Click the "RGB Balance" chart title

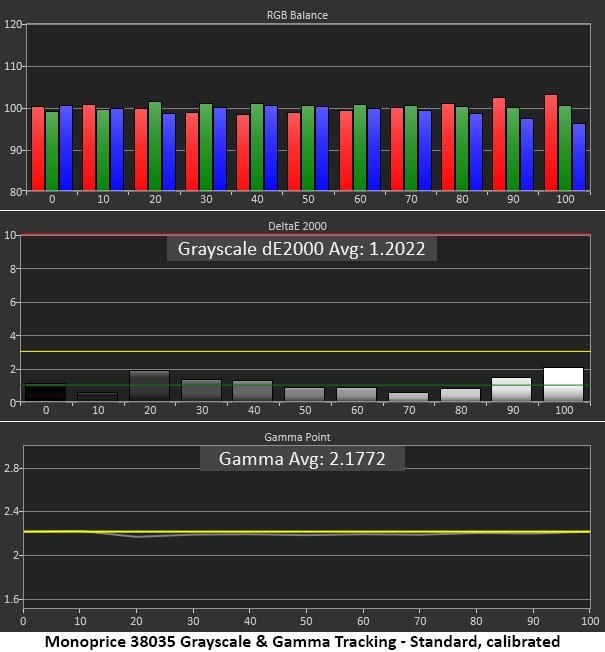click(x=297, y=15)
